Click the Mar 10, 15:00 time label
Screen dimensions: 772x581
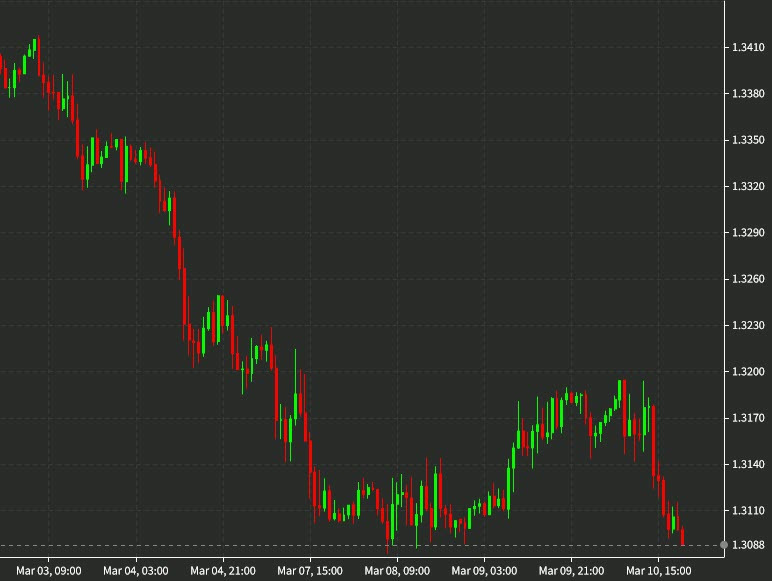pos(659,571)
